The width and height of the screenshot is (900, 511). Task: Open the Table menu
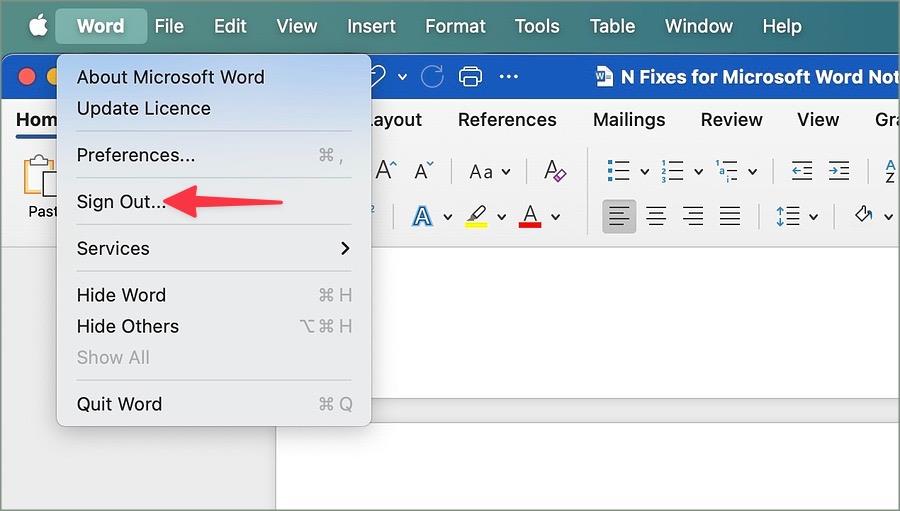612,26
